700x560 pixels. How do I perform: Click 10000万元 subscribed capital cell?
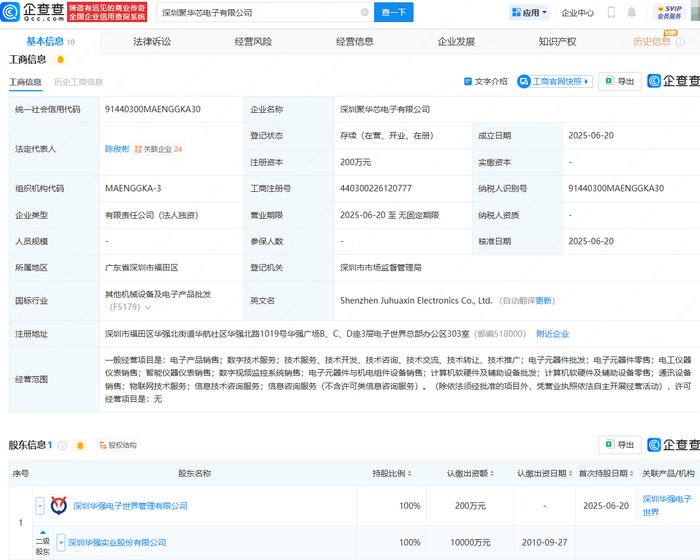[470, 542]
